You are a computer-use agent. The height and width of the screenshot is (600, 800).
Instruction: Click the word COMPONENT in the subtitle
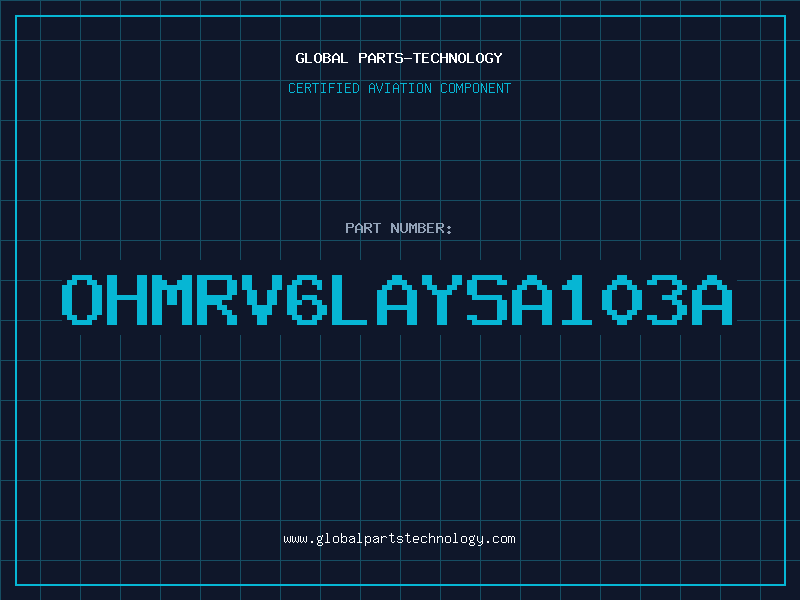[x=476, y=88]
